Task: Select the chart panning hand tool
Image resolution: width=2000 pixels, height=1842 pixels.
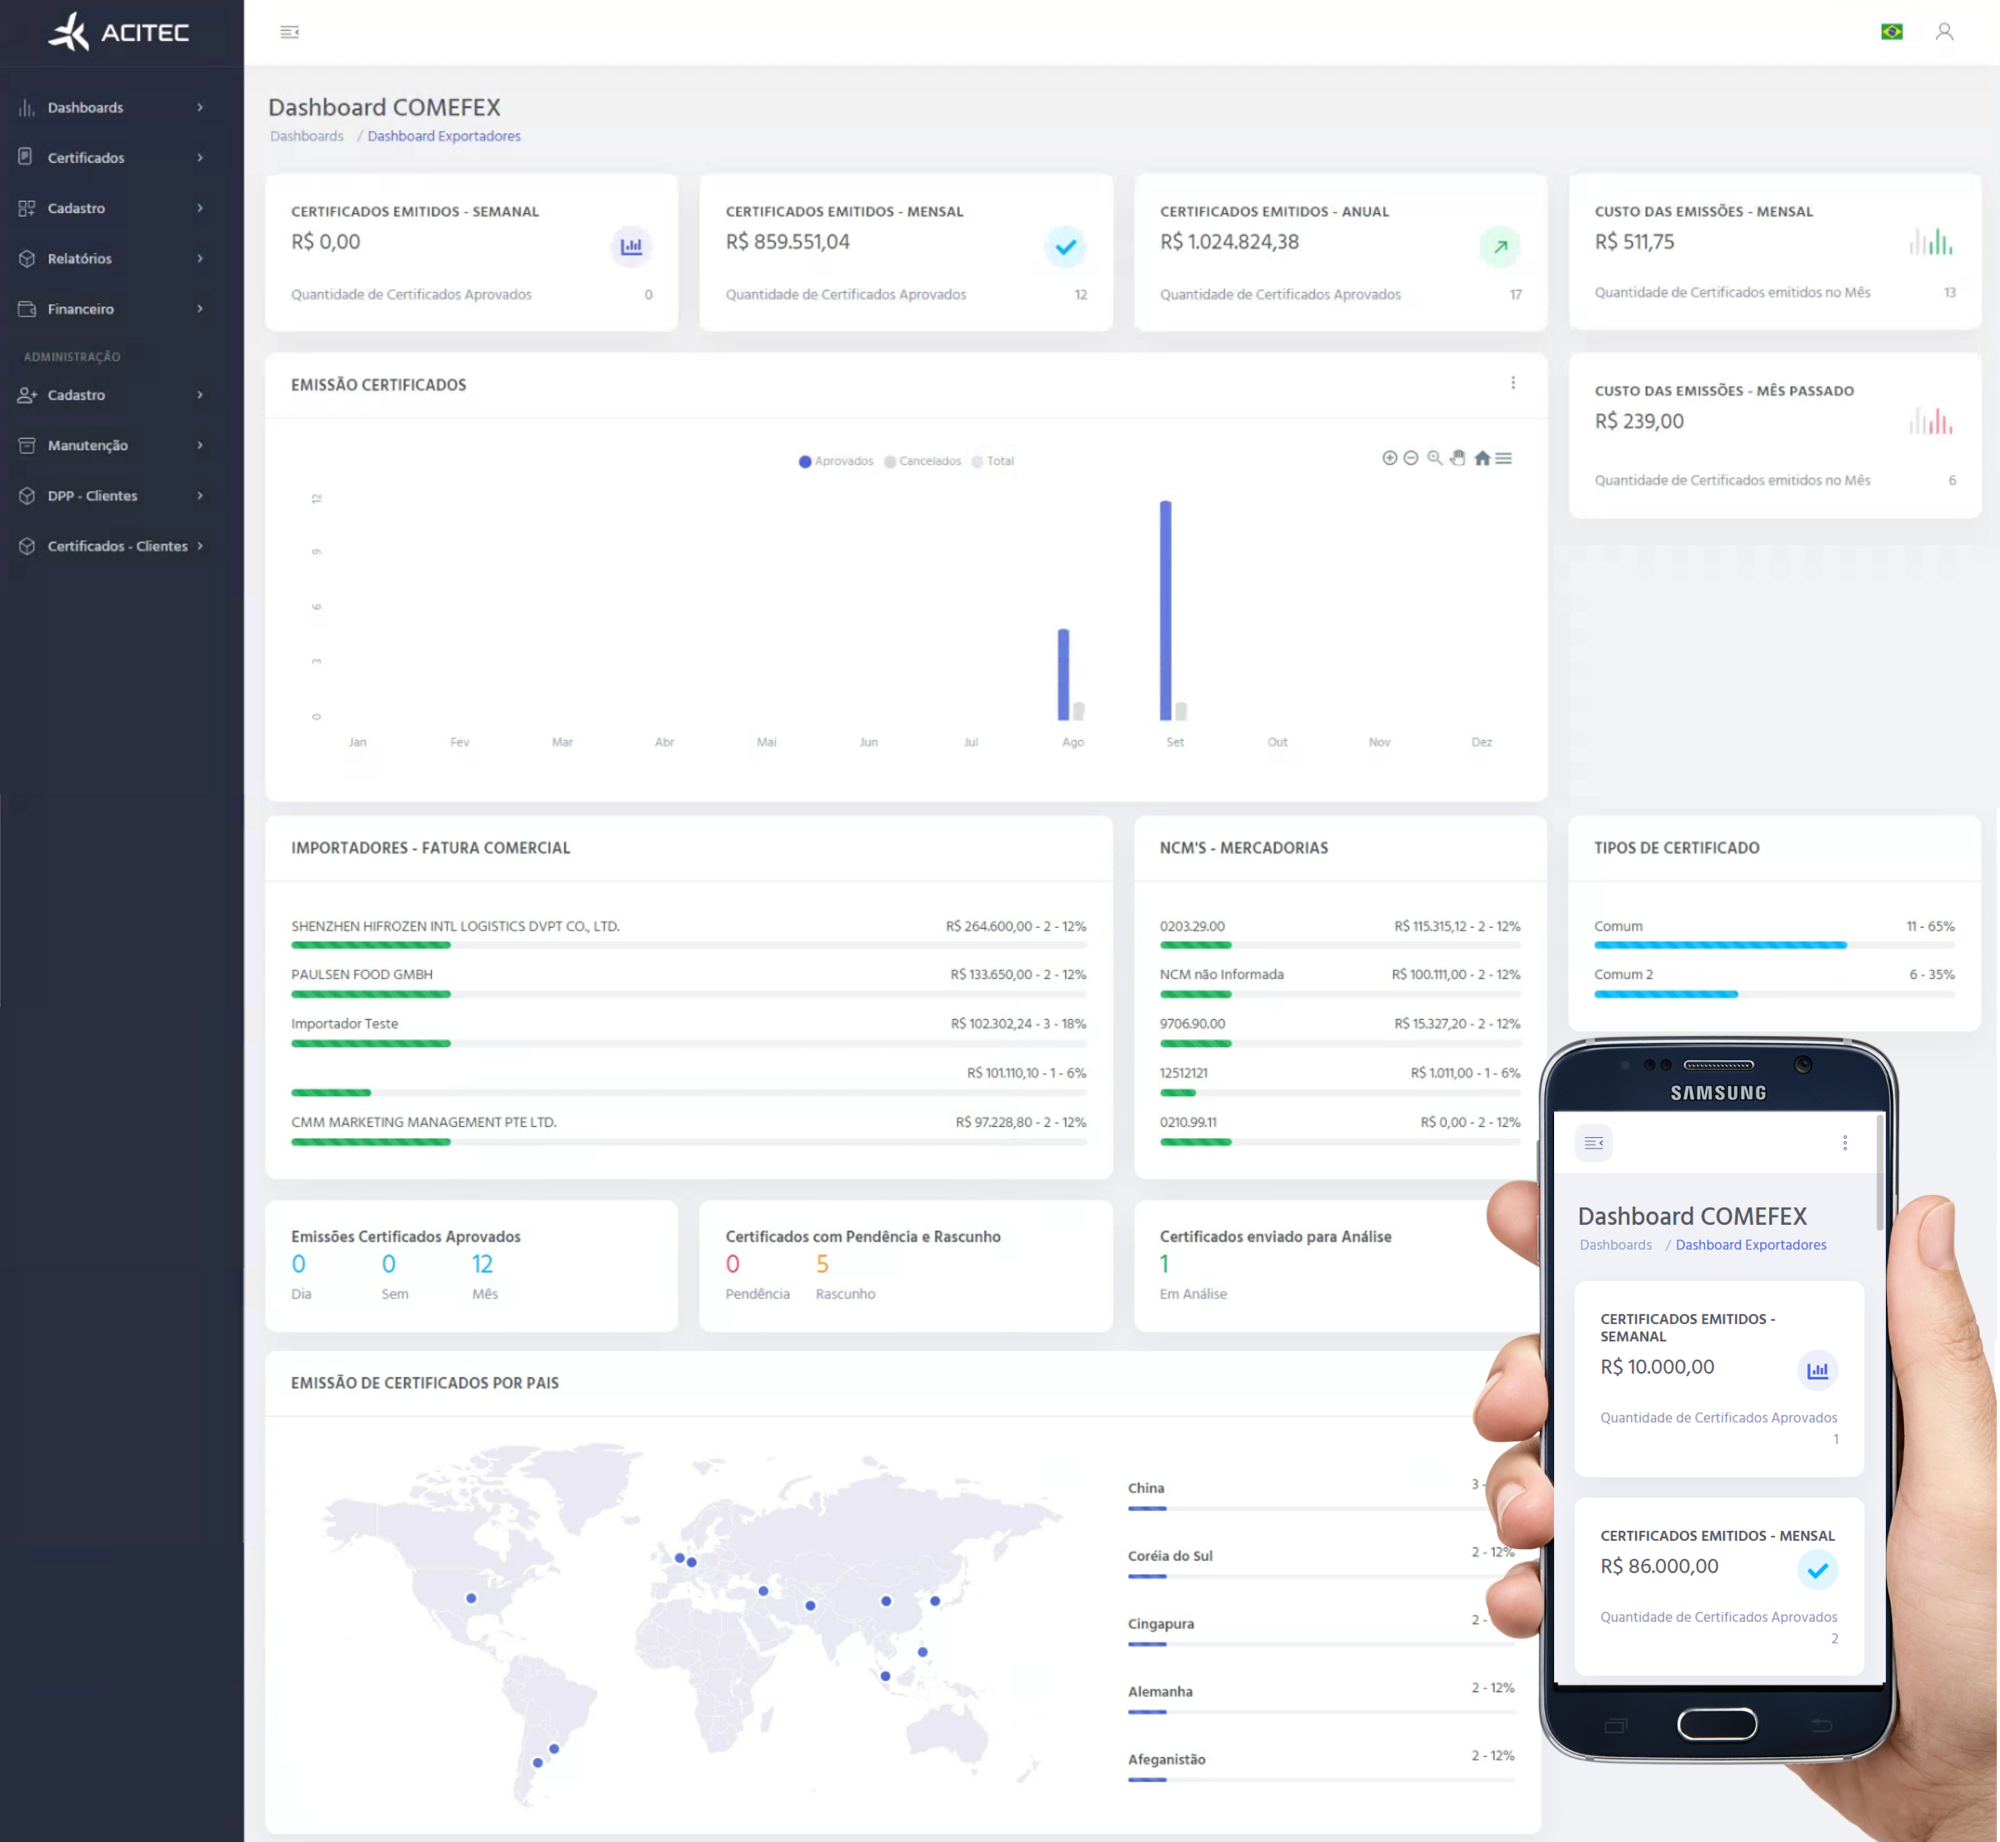Action: point(1458,458)
